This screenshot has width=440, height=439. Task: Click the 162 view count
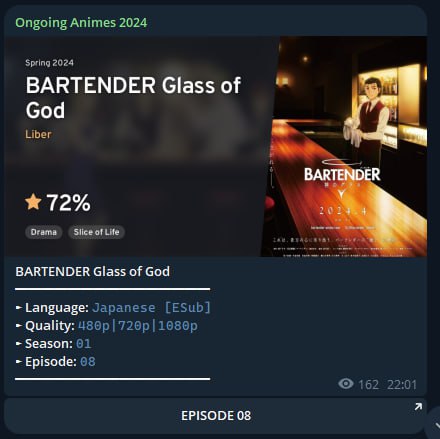368,385
